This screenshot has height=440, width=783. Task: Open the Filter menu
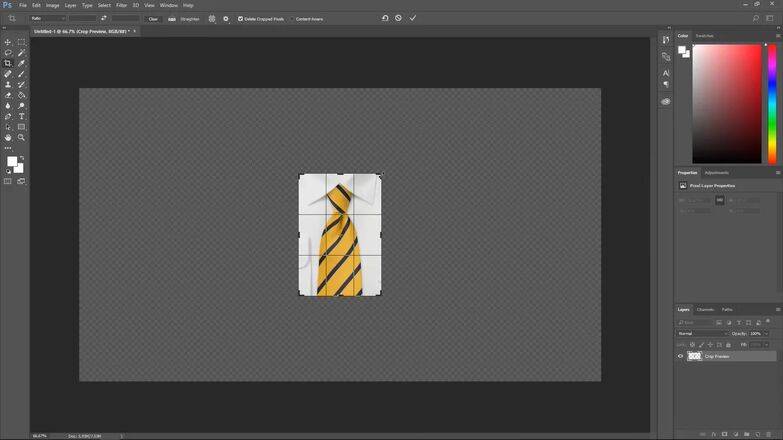pos(121,5)
